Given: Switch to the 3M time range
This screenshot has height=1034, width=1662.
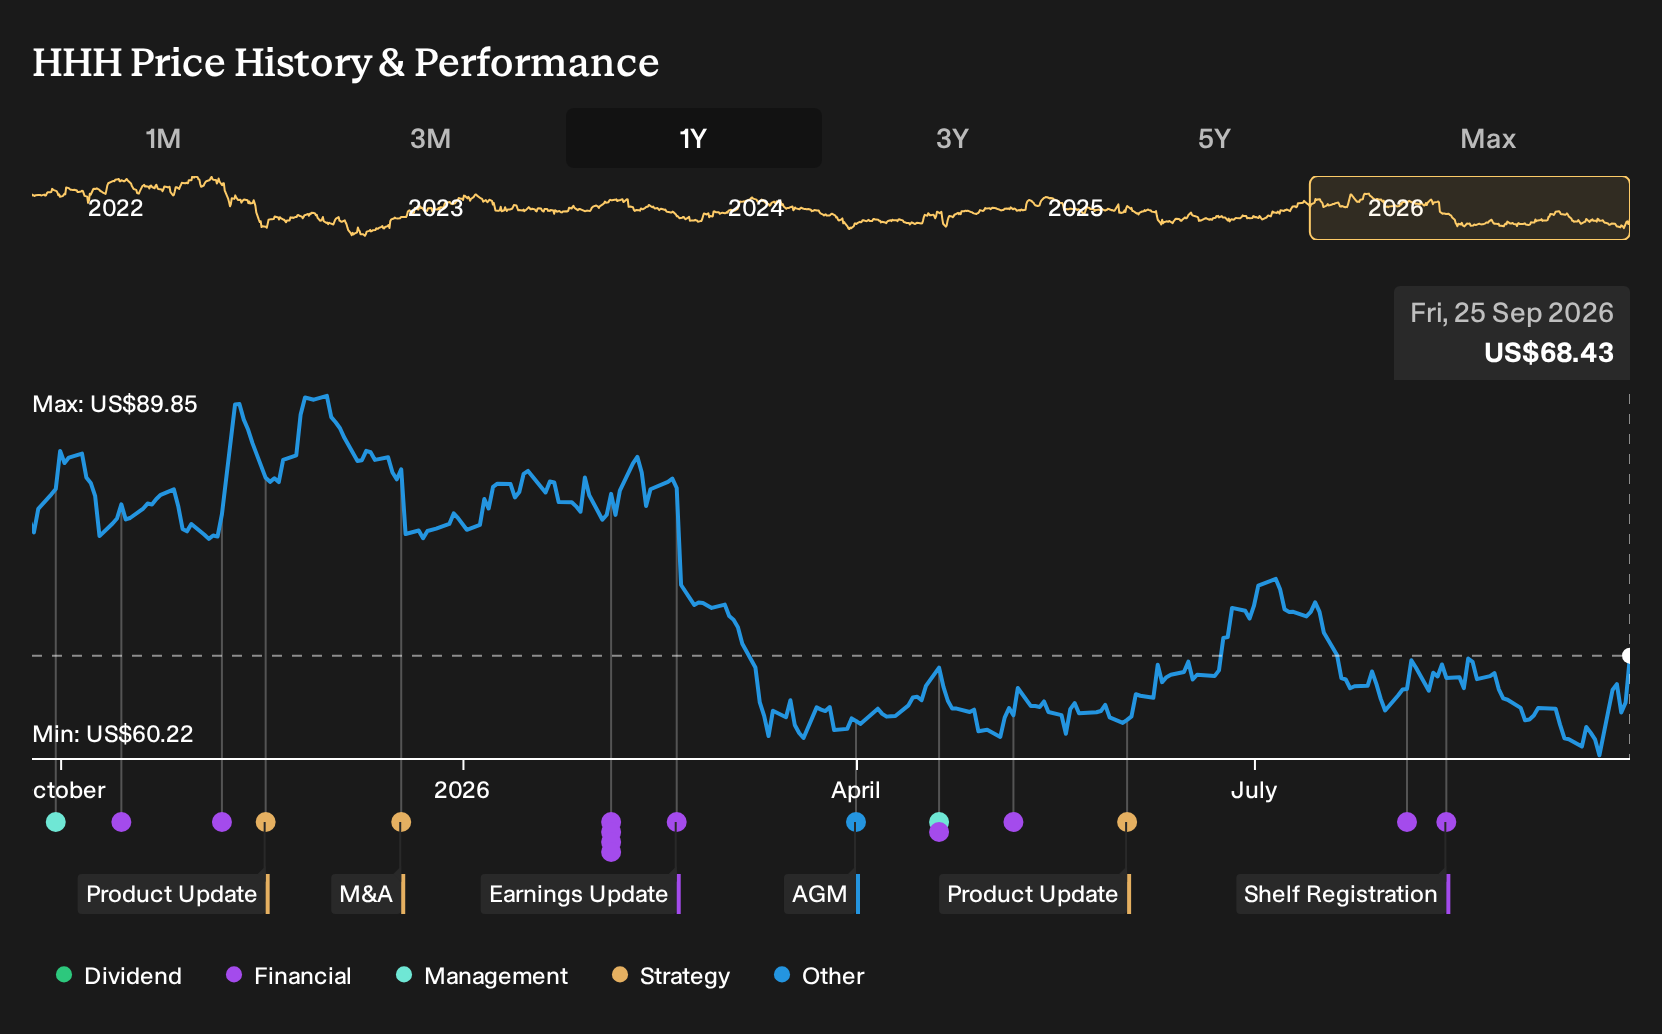Looking at the screenshot, I should point(430,138).
